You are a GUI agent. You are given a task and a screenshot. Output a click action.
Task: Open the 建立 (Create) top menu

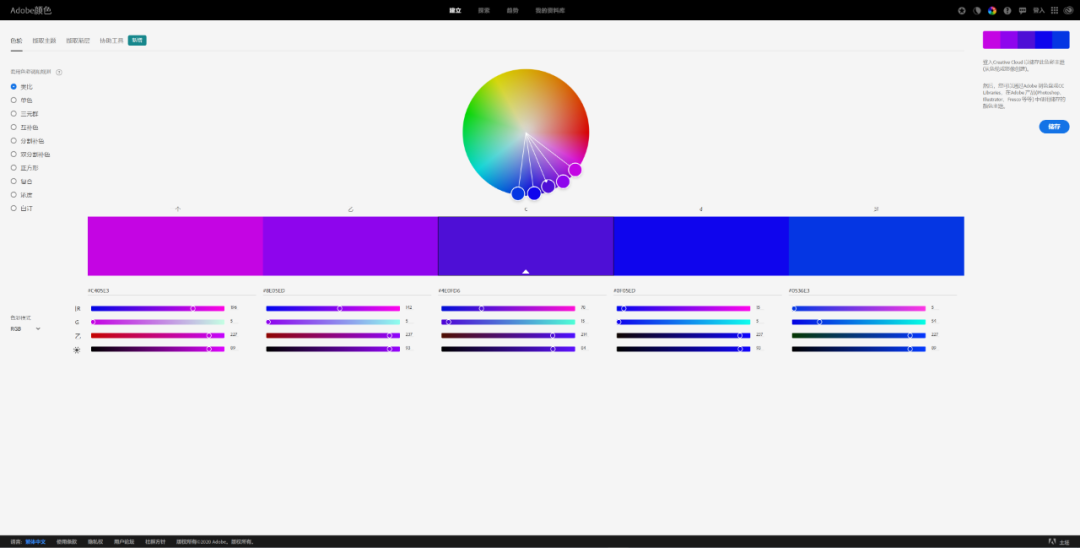tap(455, 10)
